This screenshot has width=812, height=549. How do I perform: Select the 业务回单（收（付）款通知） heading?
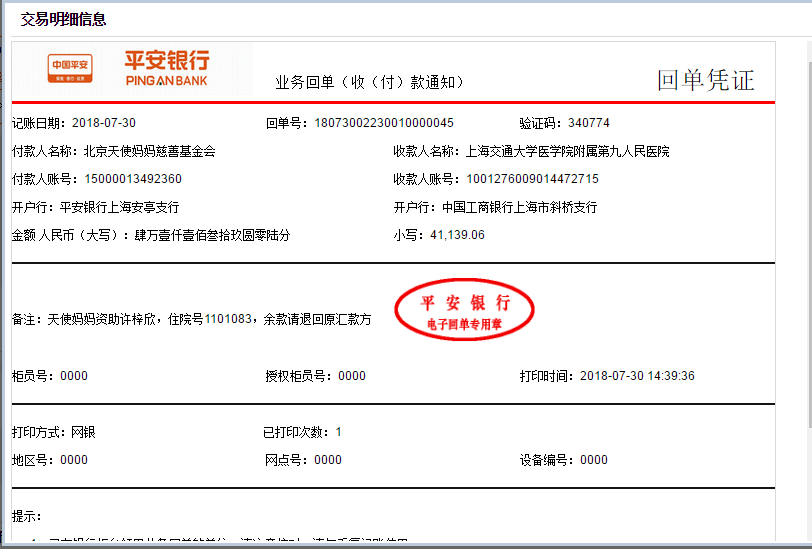click(370, 82)
